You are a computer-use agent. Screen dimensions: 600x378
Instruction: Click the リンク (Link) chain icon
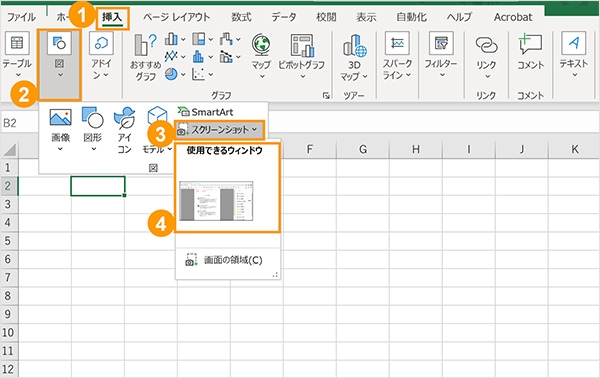tap(486, 45)
